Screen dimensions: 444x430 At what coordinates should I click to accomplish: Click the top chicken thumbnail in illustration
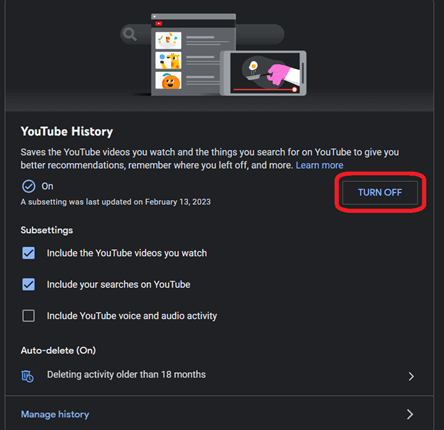[x=168, y=40]
